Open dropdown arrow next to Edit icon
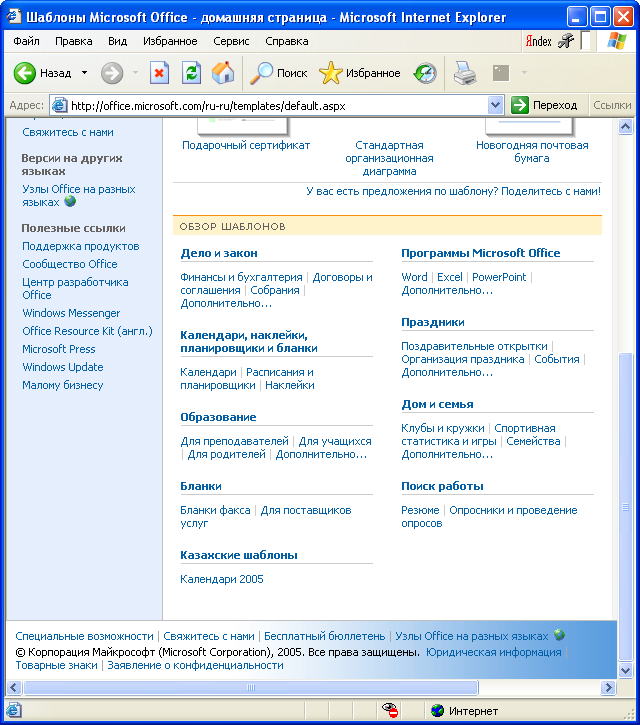Image resolution: width=640 pixels, height=725 pixels. pyautogui.click(x=524, y=73)
